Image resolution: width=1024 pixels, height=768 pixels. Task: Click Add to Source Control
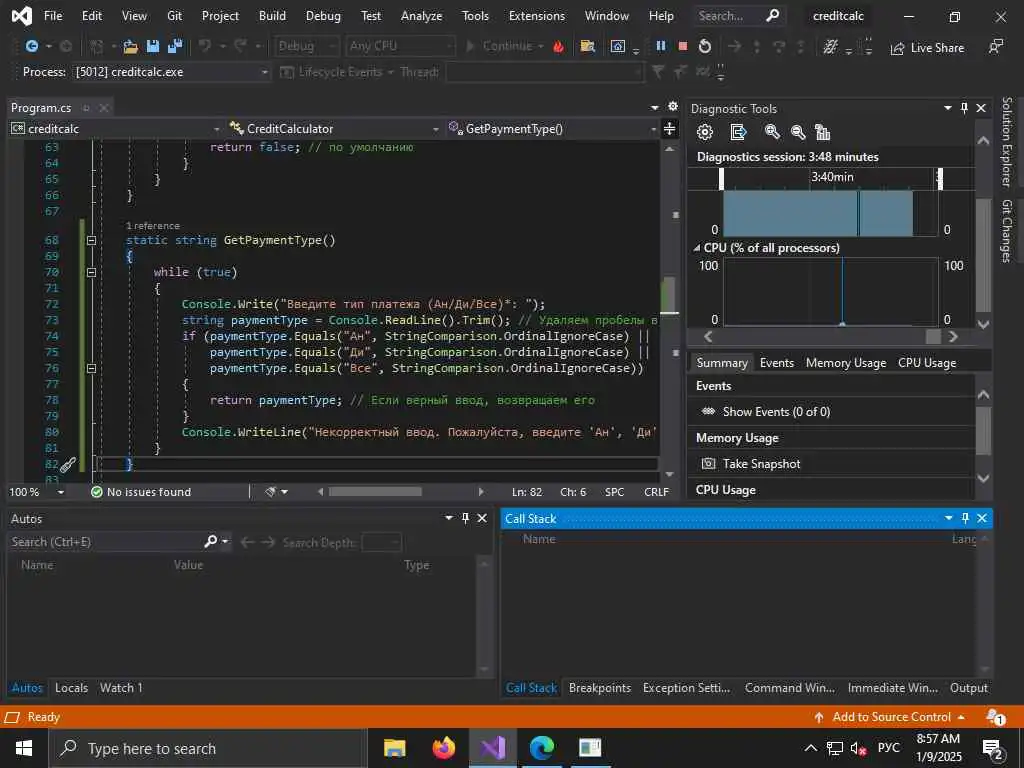[889, 717]
